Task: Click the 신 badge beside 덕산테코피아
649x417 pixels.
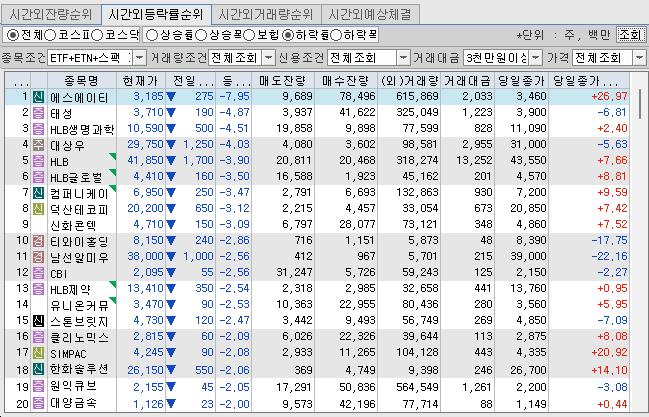Action: 38,209
